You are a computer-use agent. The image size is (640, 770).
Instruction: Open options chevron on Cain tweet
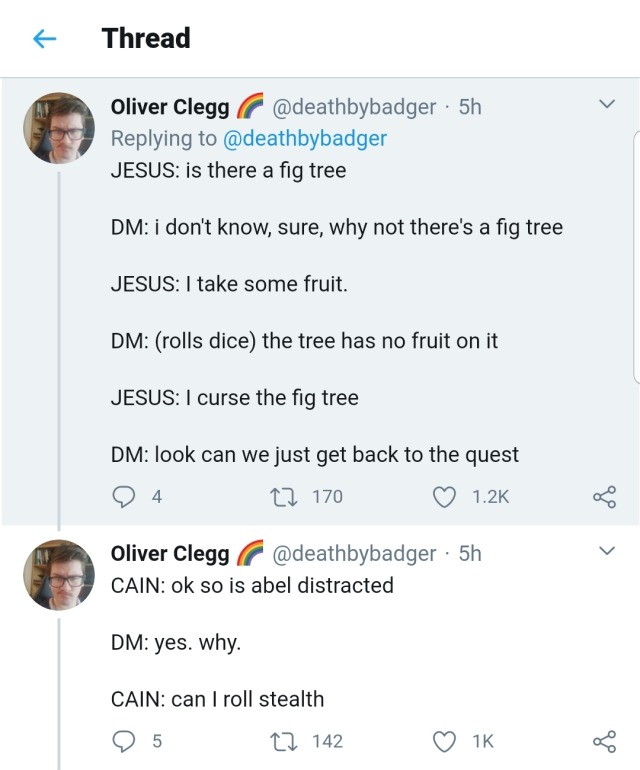coord(605,551)
